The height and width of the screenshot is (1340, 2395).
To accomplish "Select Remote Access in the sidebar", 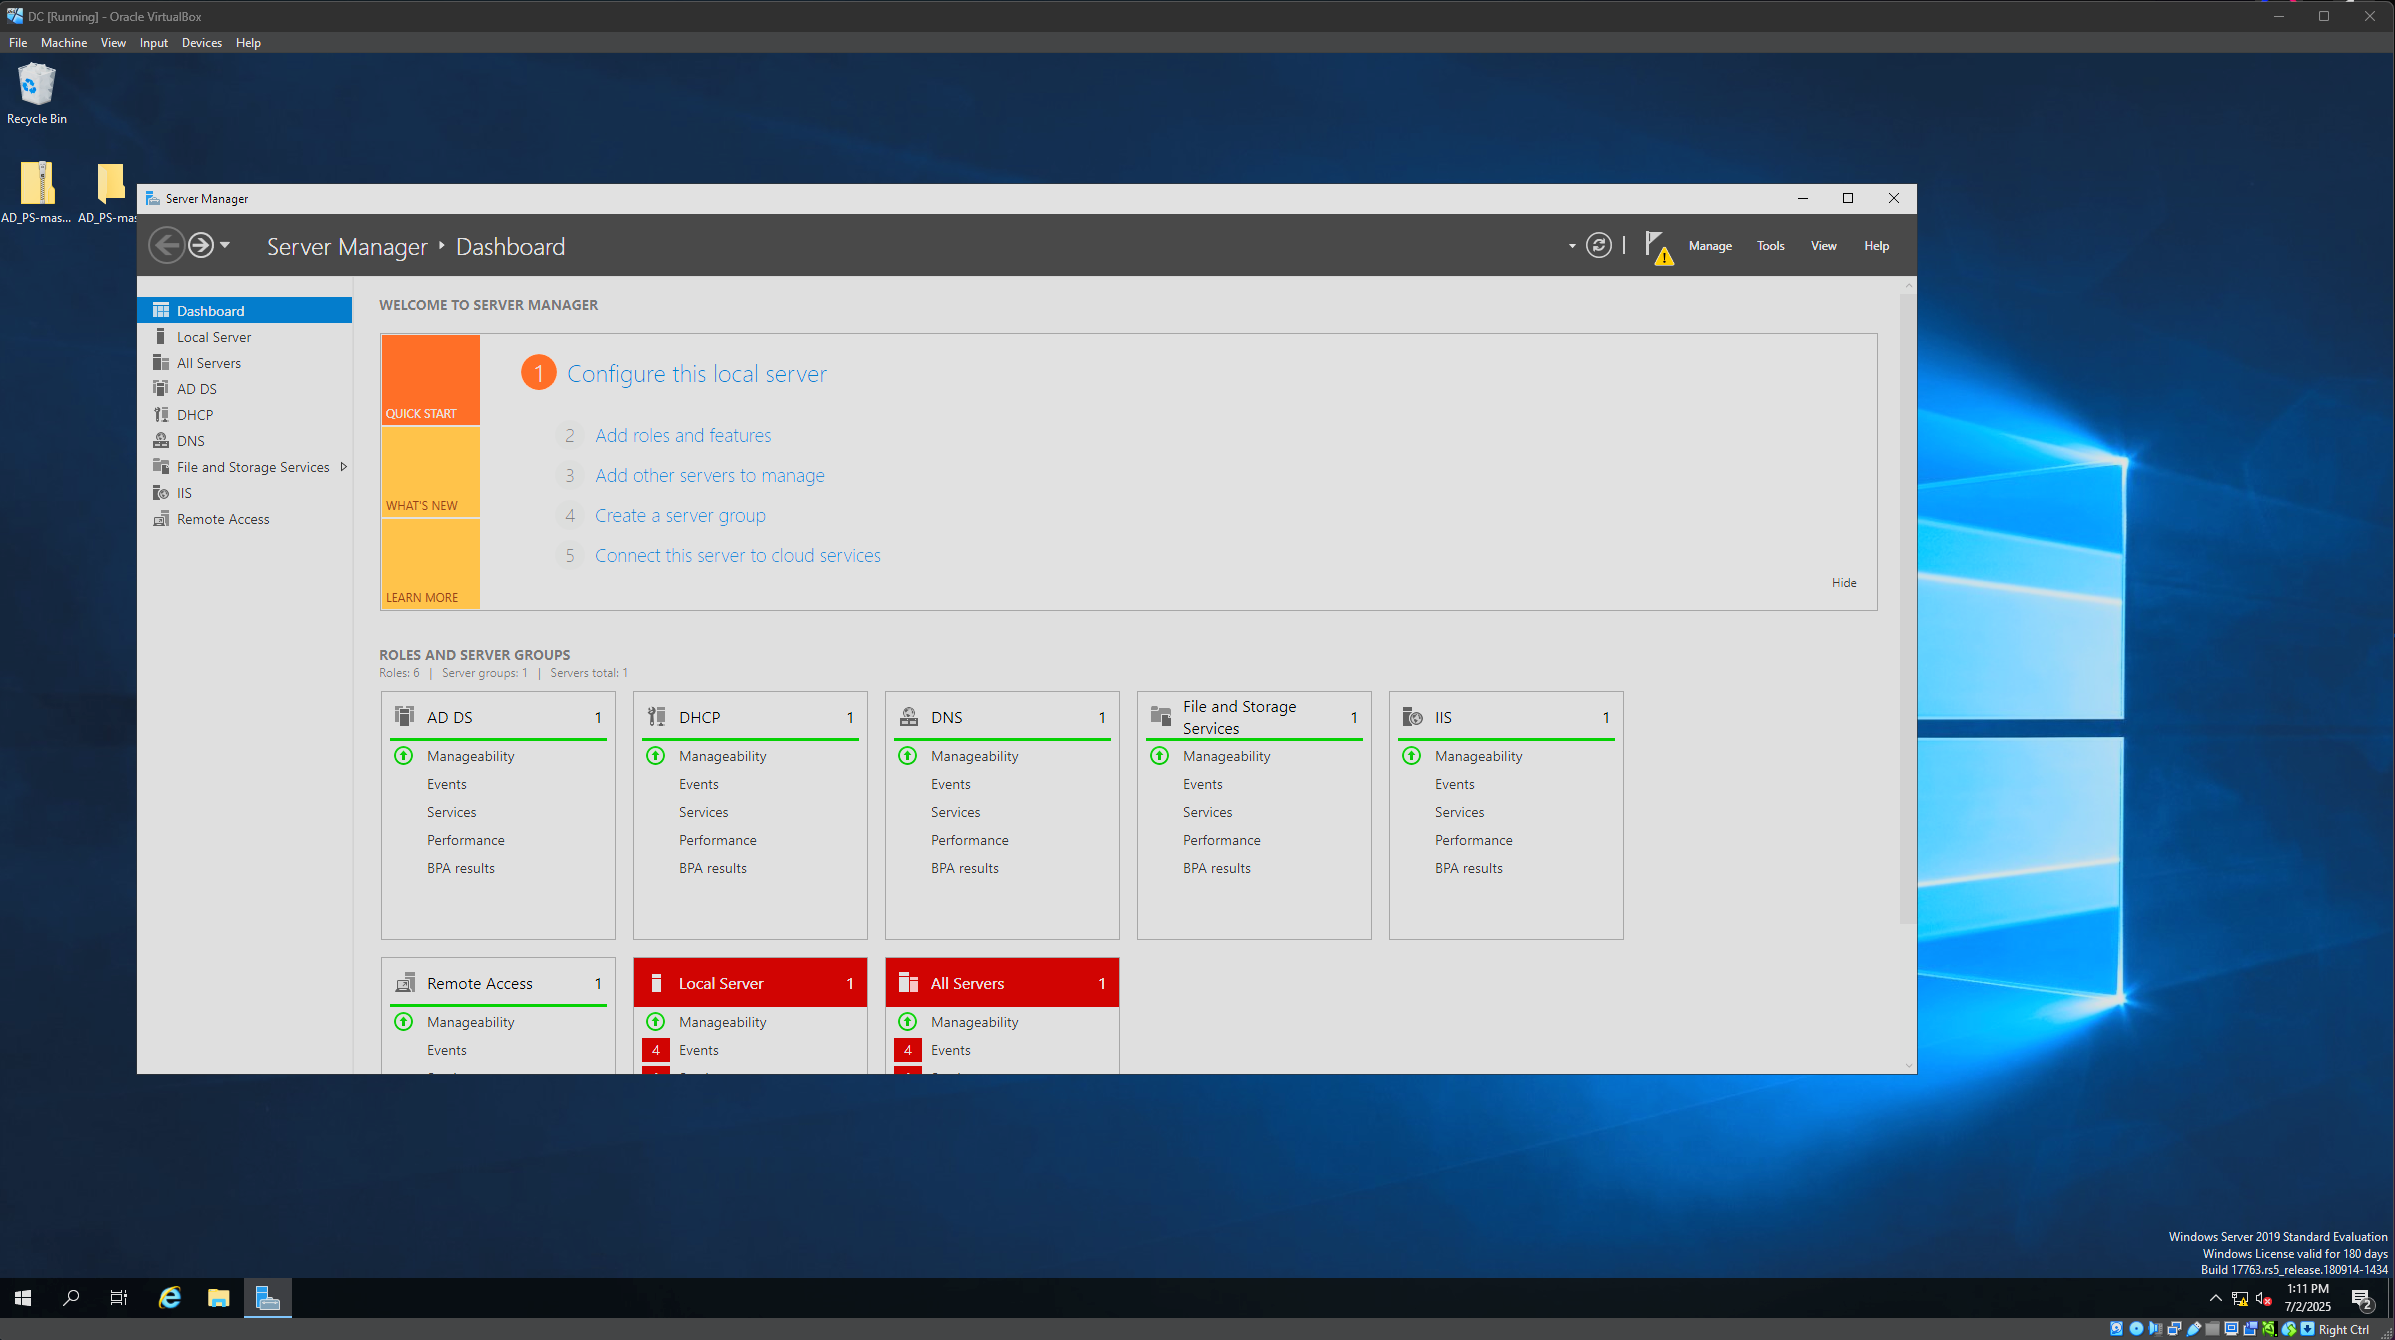I will (244, 519).
